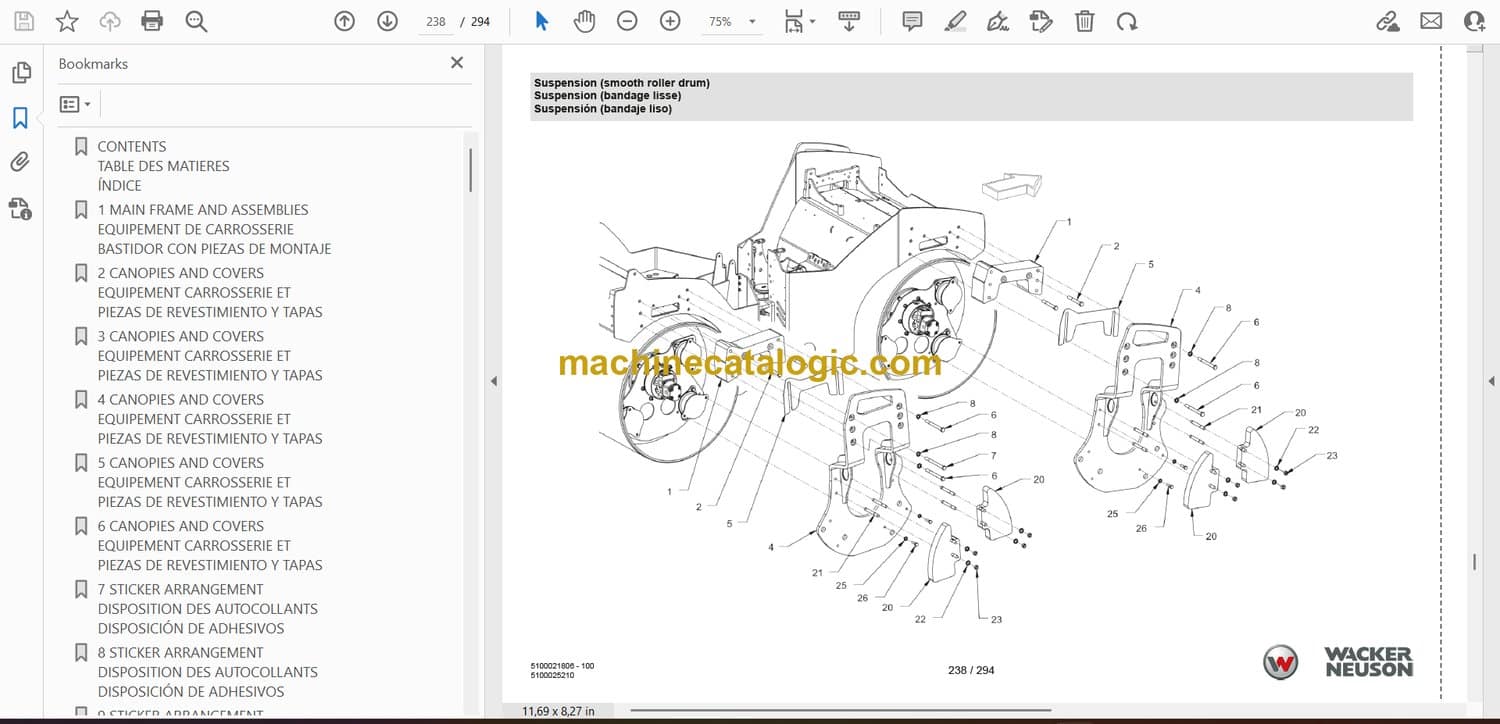This screenshot has width=1500, height=724.
Task: Click the document horizontal scrollbar
Action: 840,711
